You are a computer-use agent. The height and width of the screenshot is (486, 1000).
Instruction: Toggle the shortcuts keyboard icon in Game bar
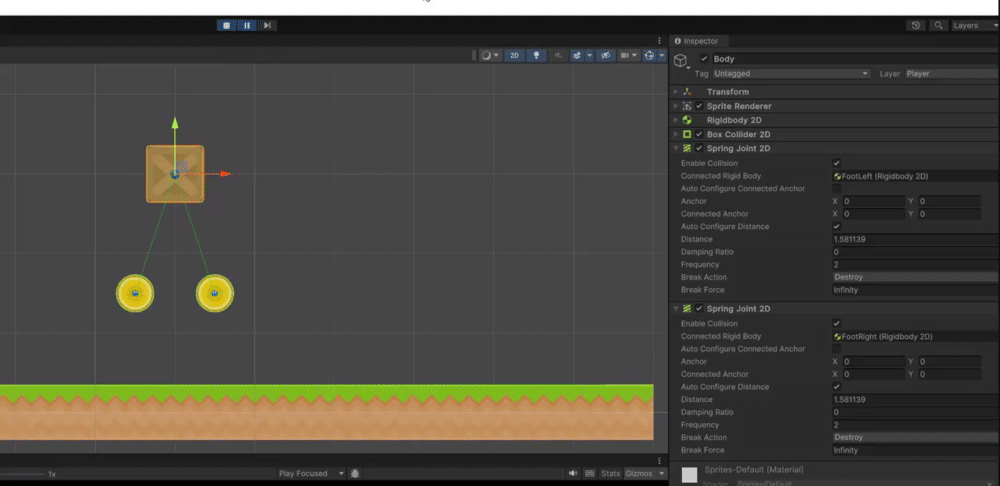(590, 473)
